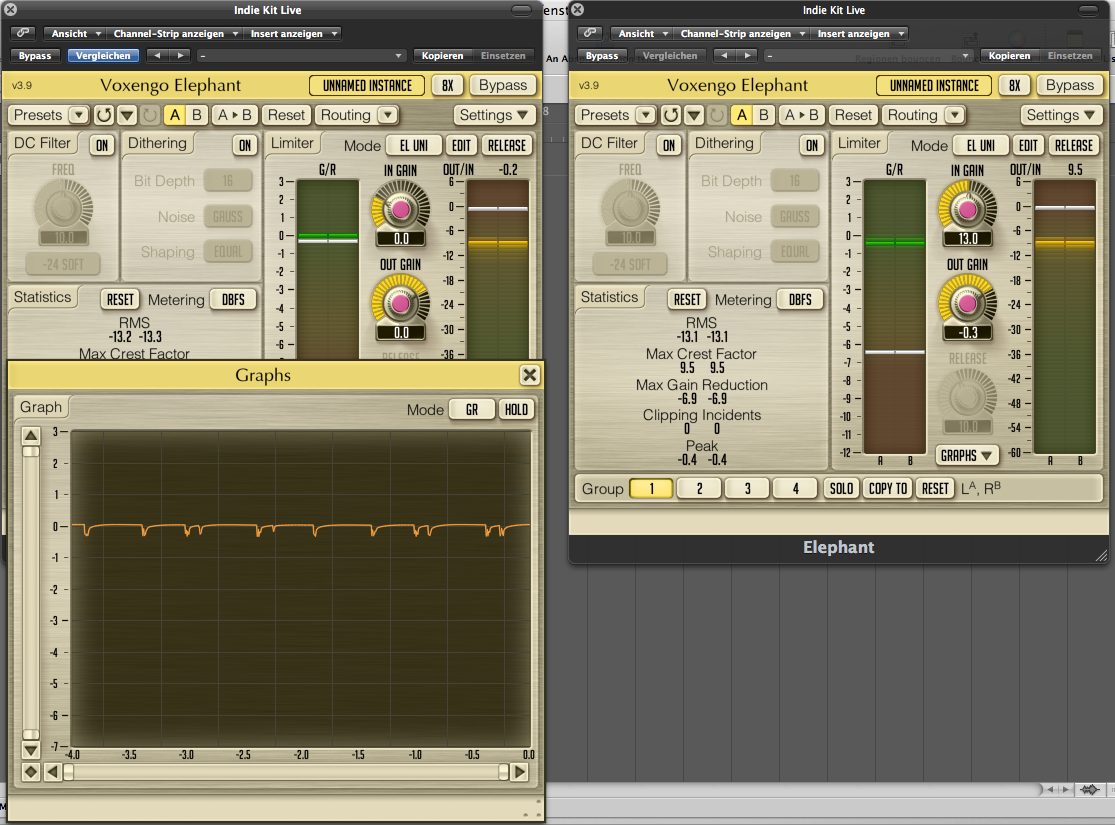Select Group 3
The height and width of the screenshot is (825, 1115).
pyautogui.click(x=747, y=489)
